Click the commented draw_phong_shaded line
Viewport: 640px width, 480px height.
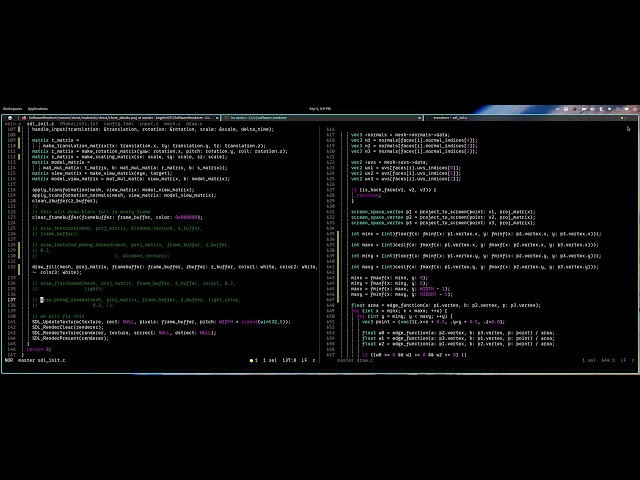136,300
